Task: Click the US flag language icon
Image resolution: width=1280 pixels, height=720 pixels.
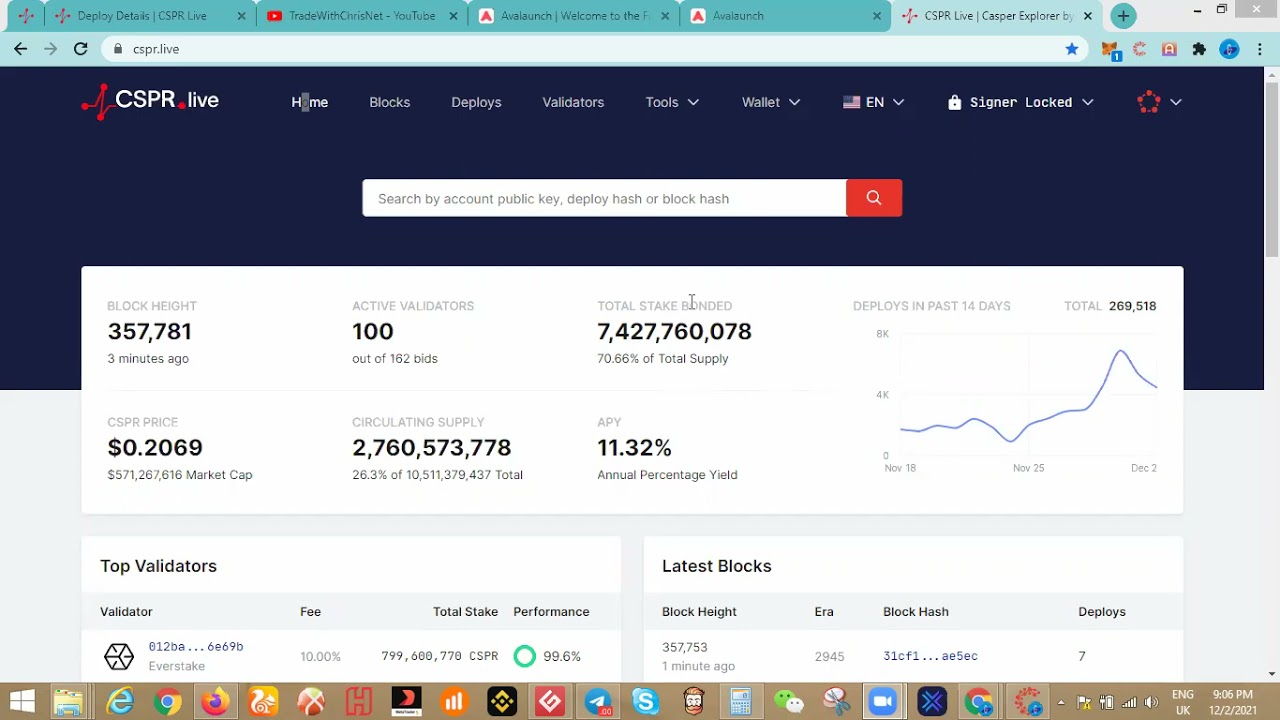Action: point(852,102)
